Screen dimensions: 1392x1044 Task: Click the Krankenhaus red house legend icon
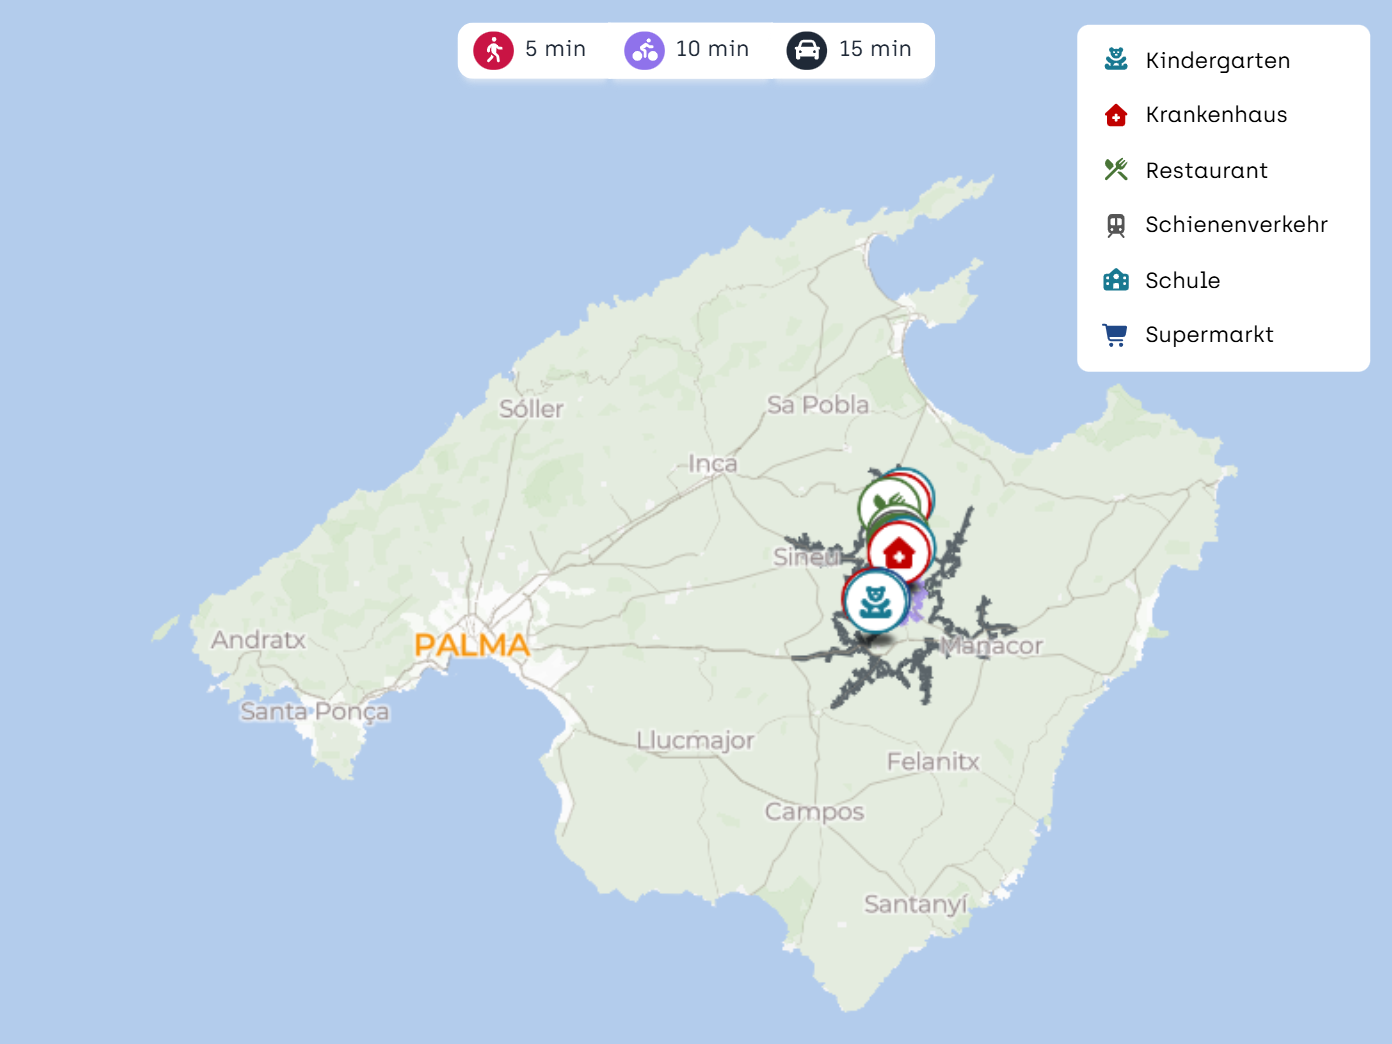coord(1116,115)
